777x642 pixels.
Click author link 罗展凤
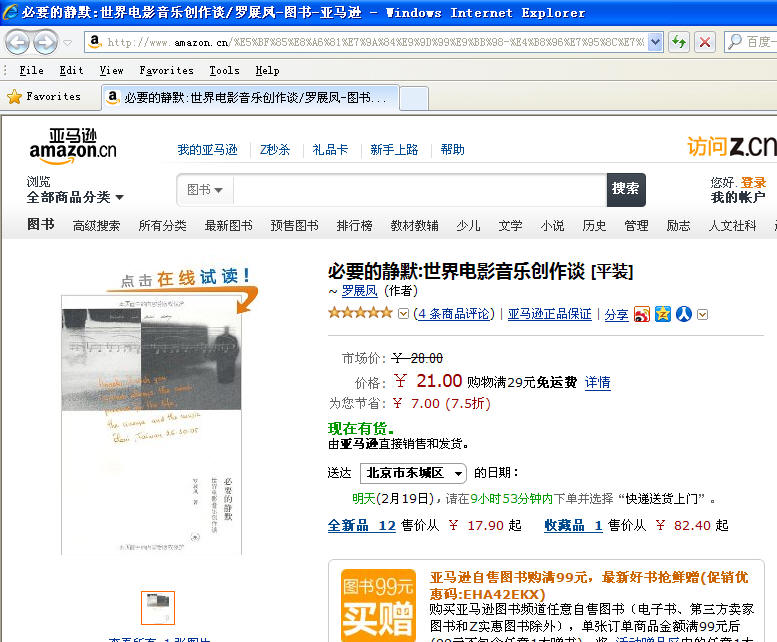(x=360, y=291)
